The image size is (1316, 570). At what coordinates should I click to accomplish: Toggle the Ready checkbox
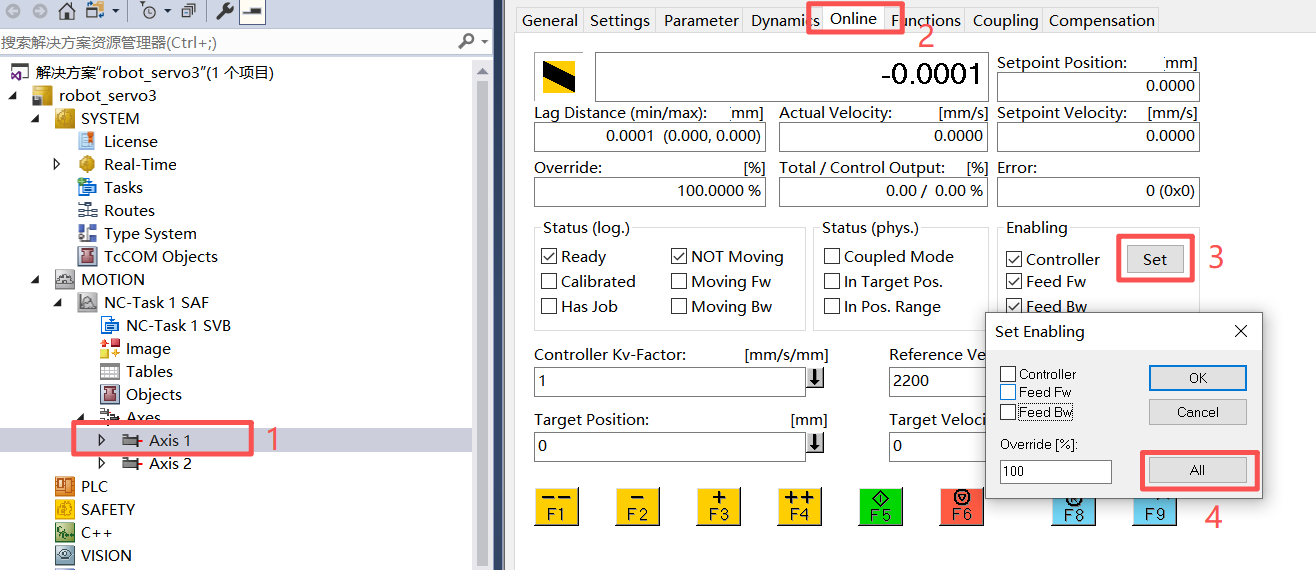coord(549,257)
